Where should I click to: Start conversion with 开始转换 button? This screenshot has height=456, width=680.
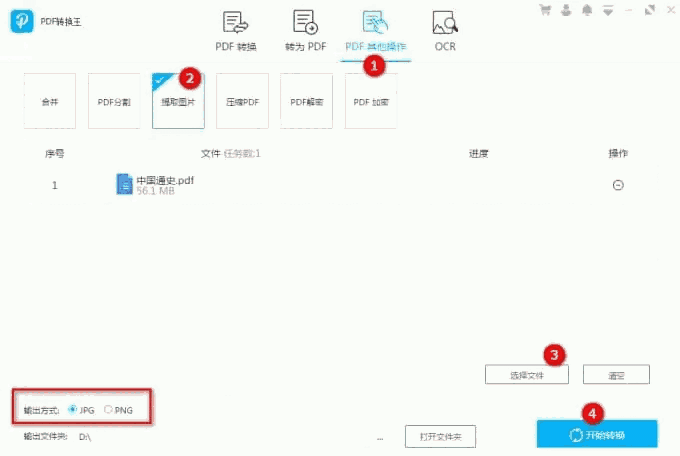(597, 434)
